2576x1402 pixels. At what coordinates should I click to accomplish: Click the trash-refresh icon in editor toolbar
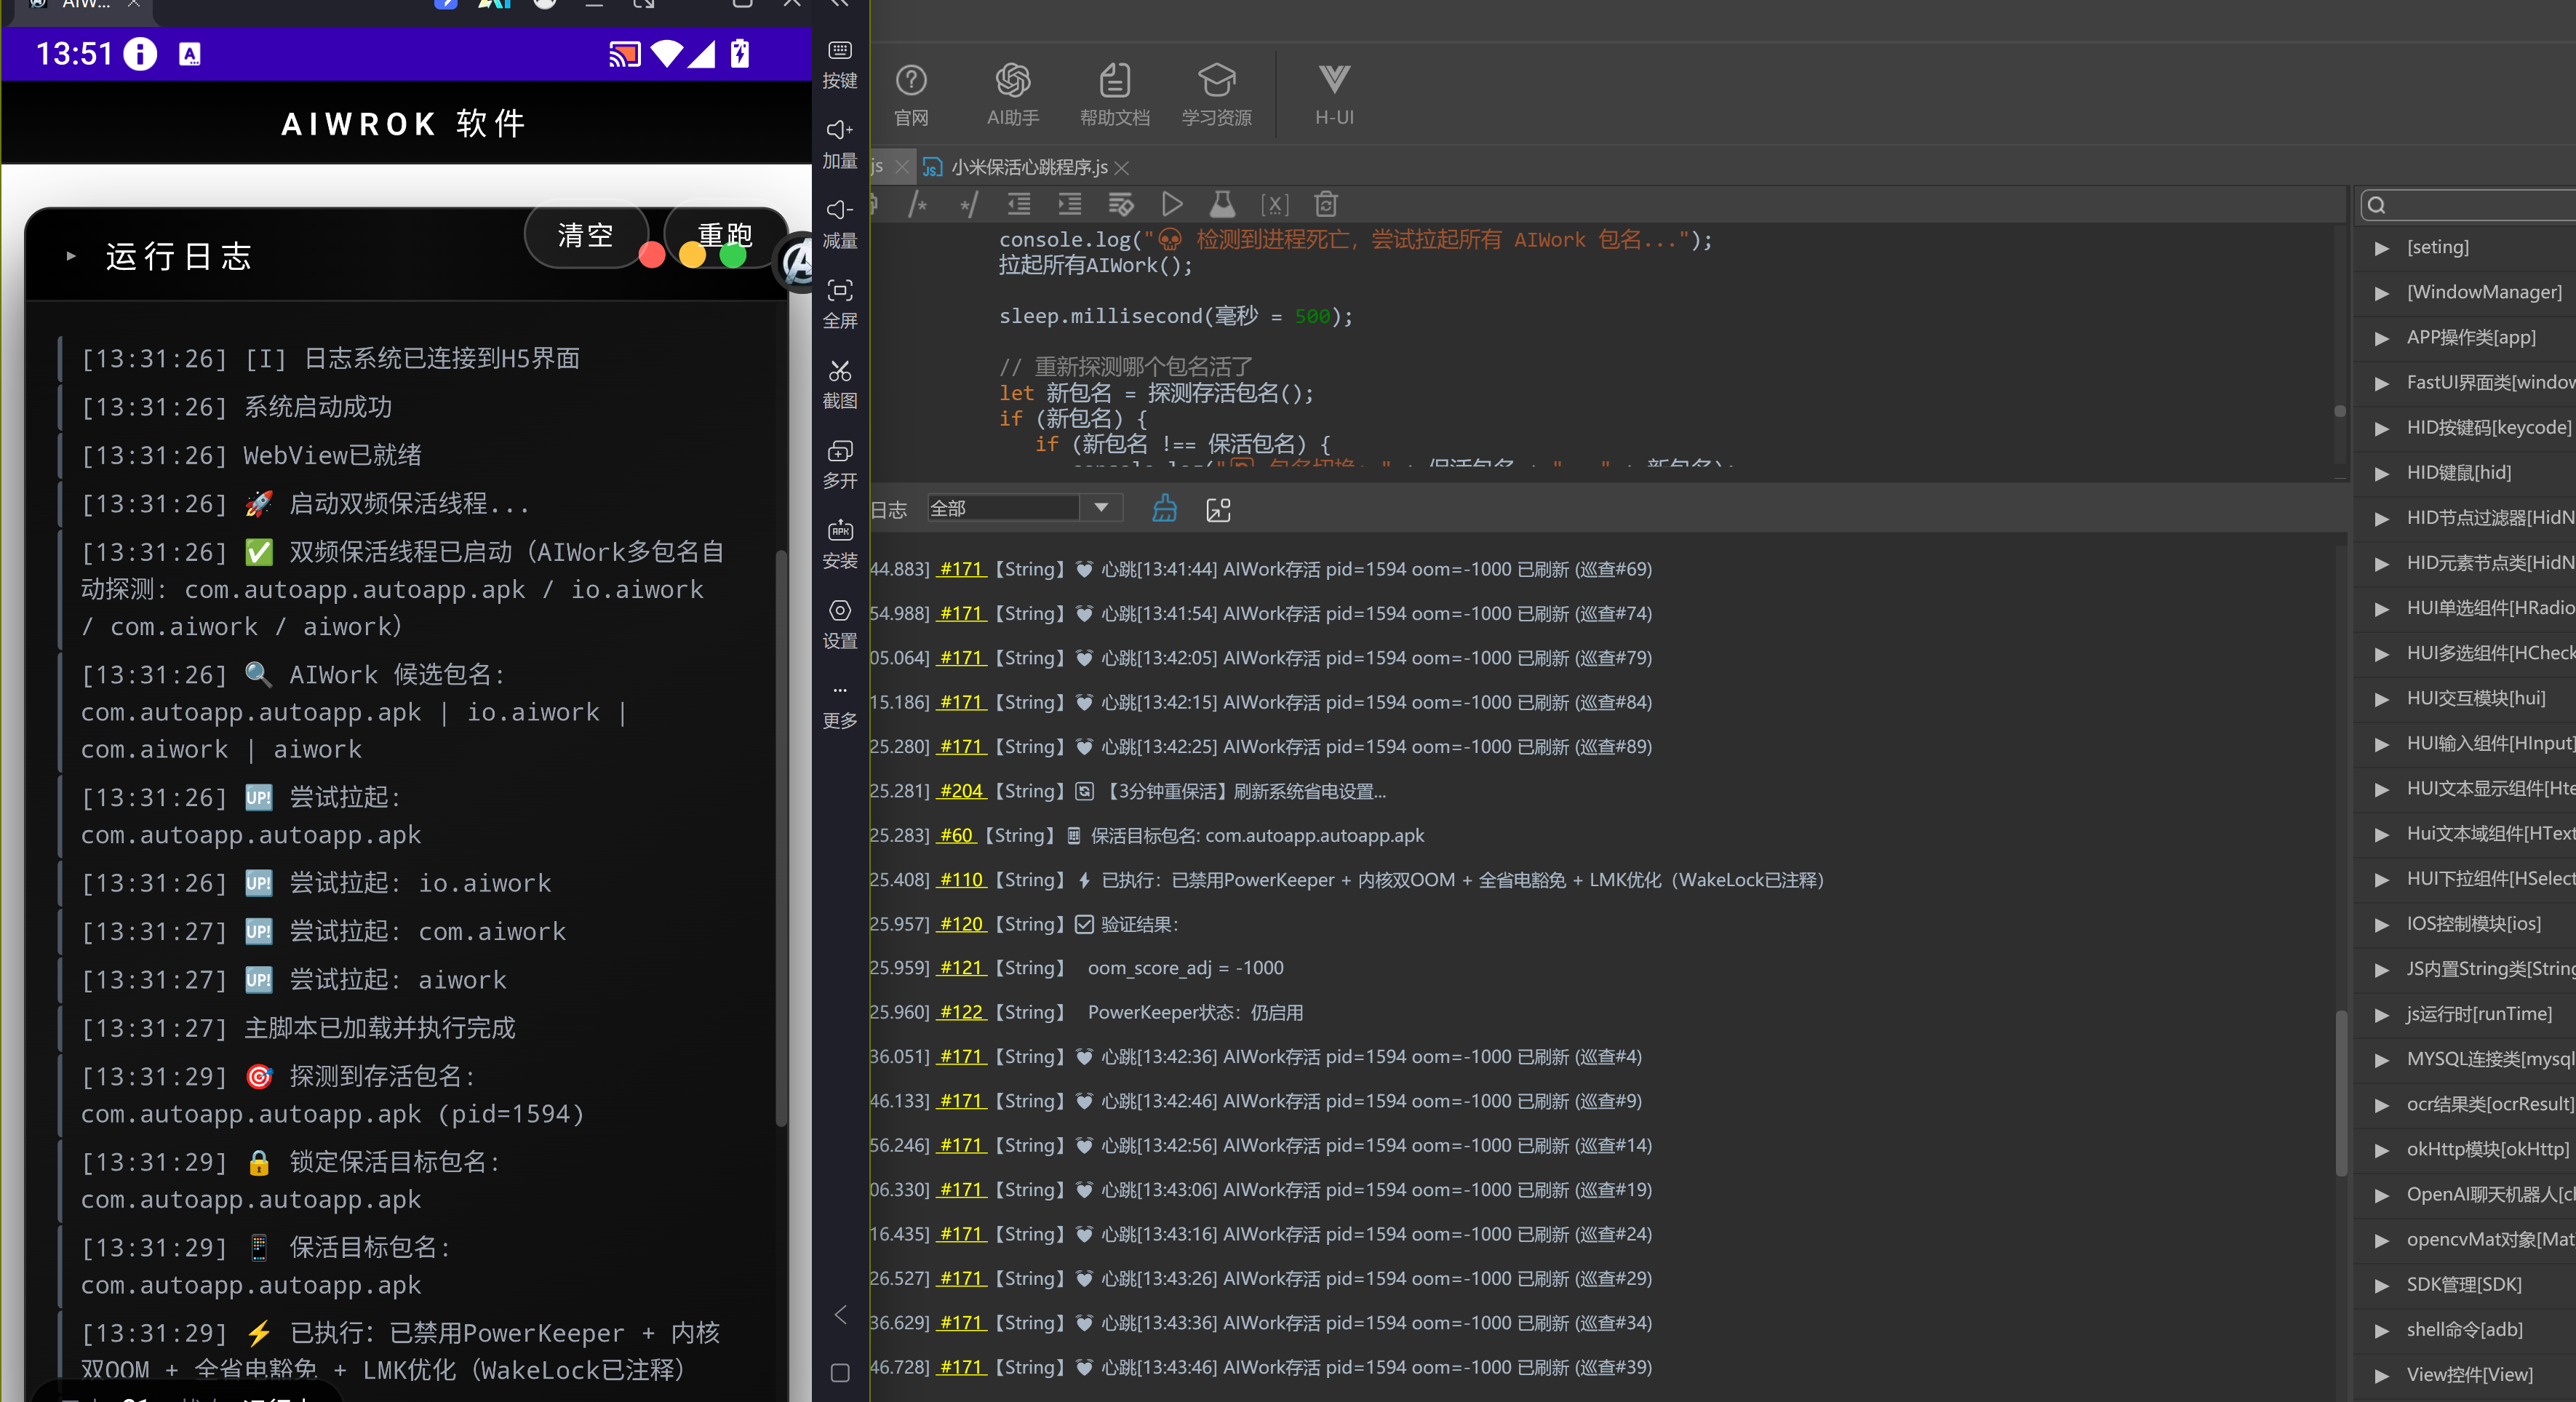1326,205
